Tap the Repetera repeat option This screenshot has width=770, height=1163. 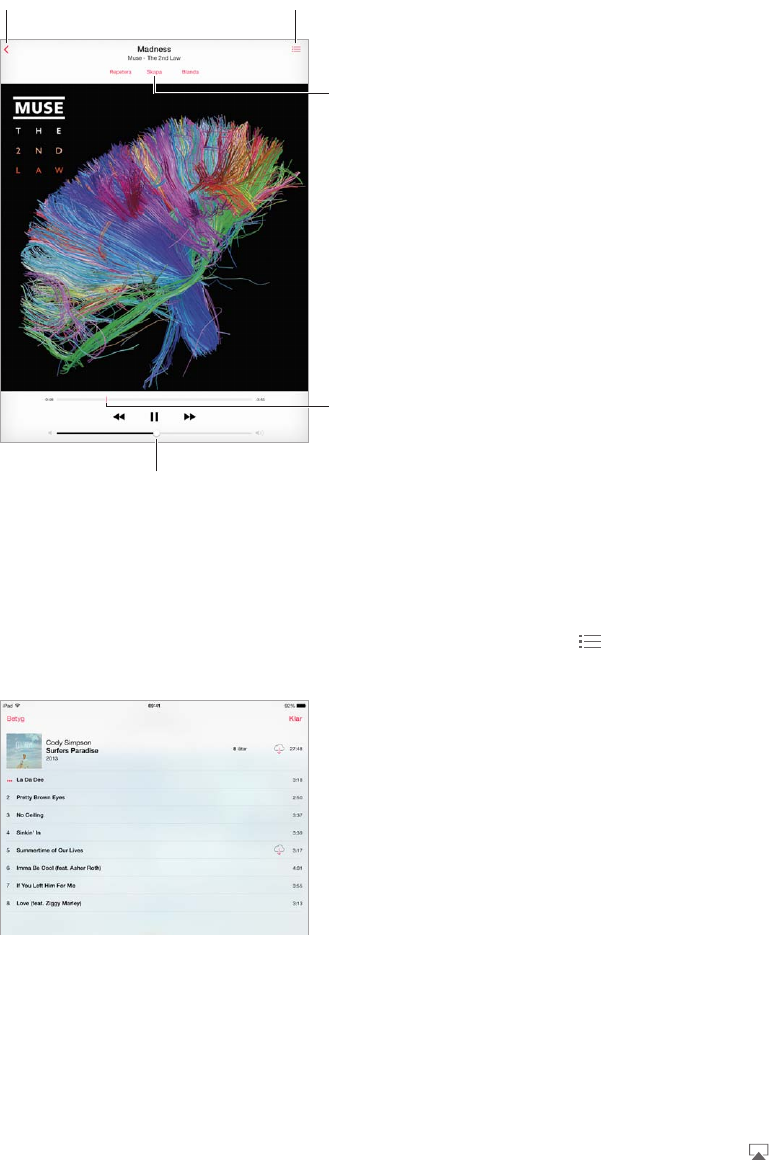tap(120, 72)
